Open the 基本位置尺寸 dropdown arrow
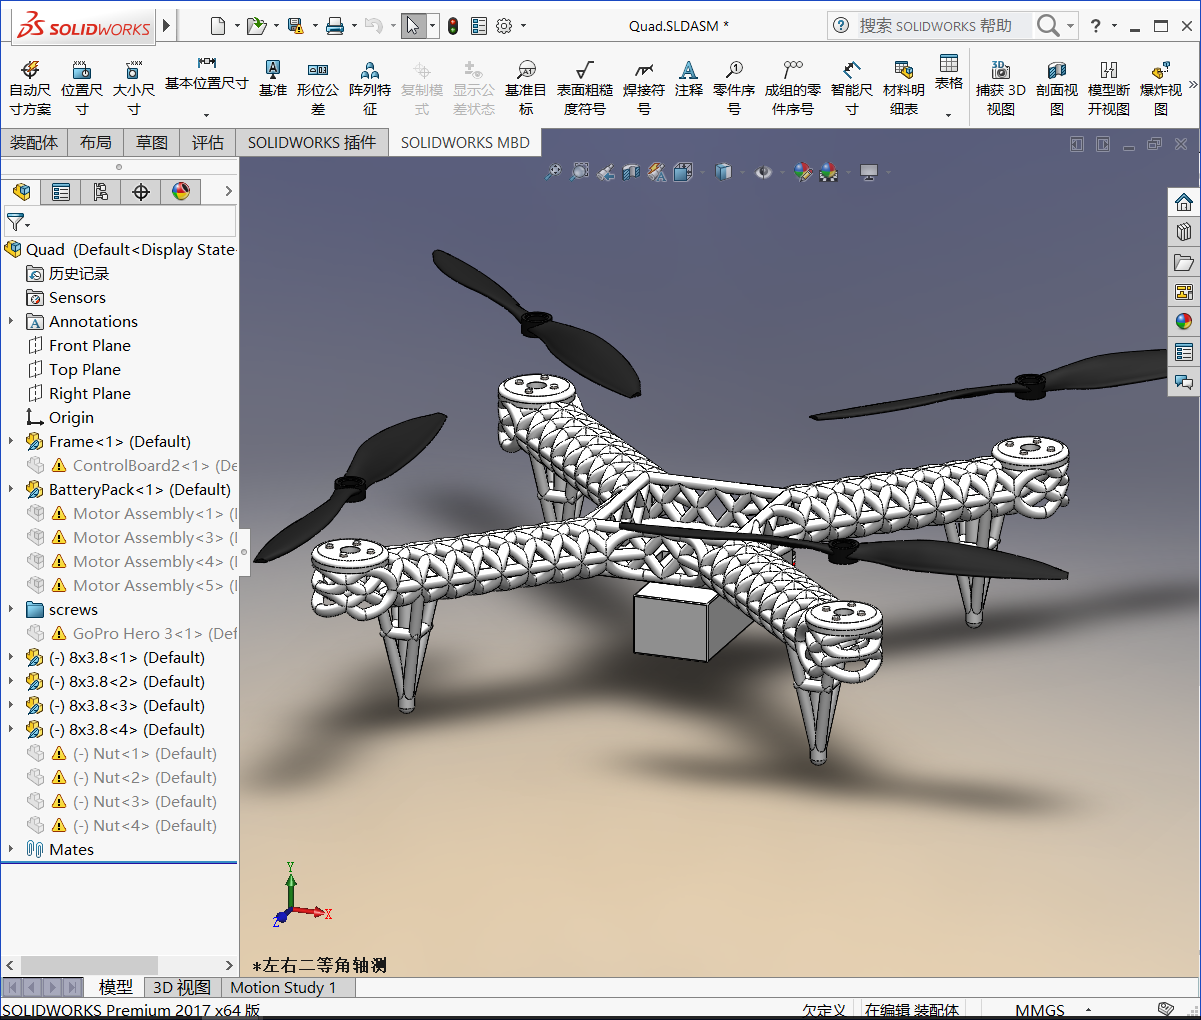 [x=207, y=115]
